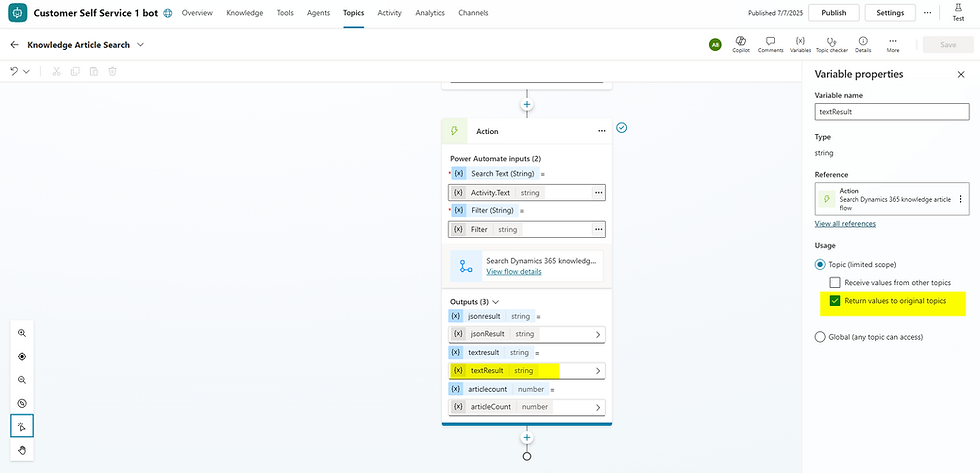Switch to the Agents tab
Screen dimensions: 980x473
tap(318, 12)
